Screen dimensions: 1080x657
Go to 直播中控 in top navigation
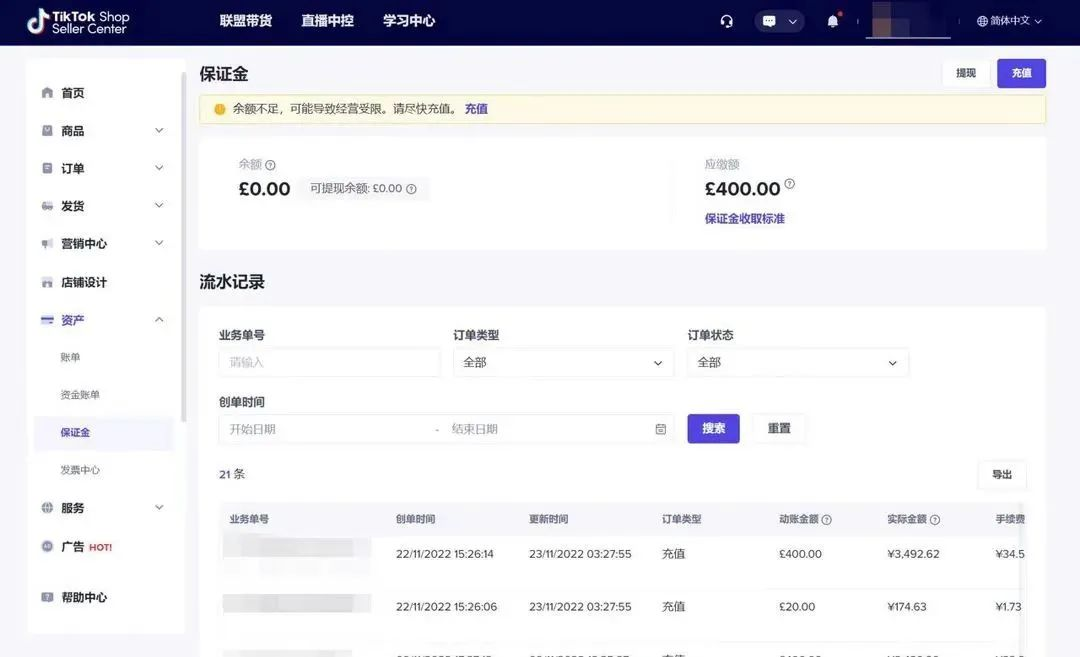pos(327,21)
